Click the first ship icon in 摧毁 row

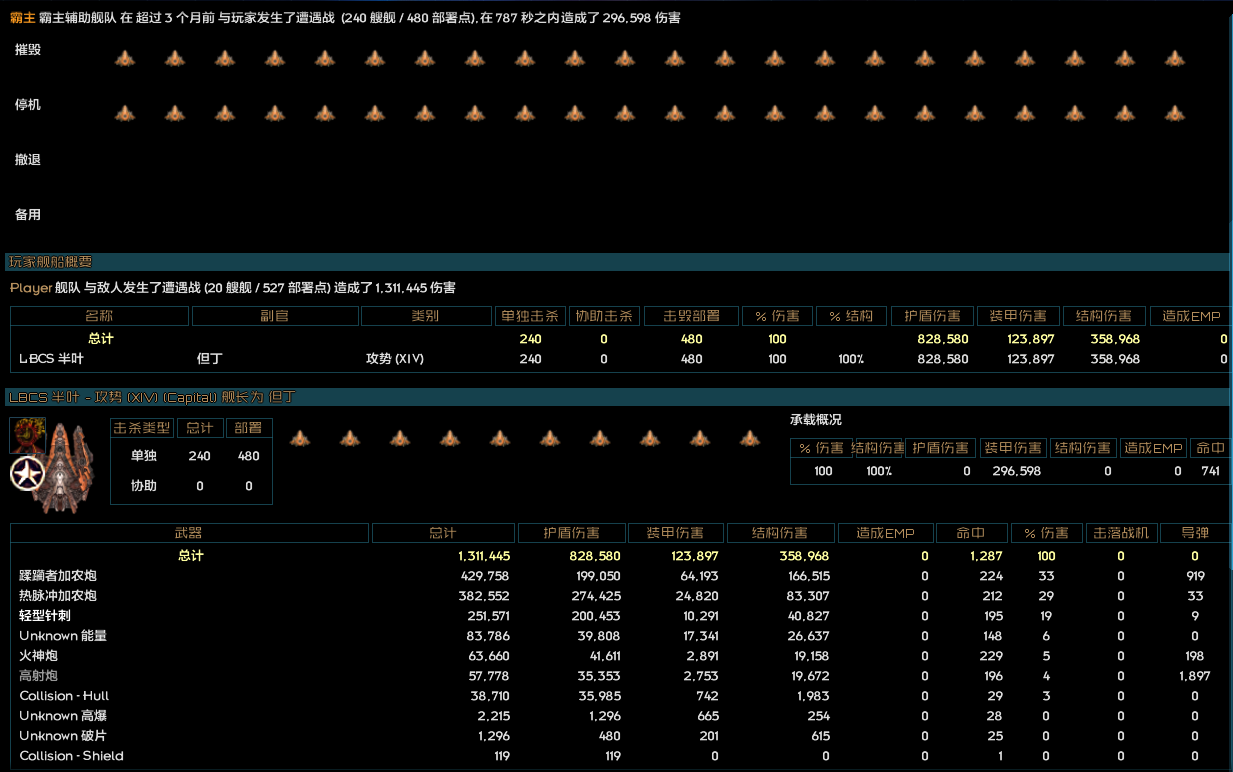124,59
